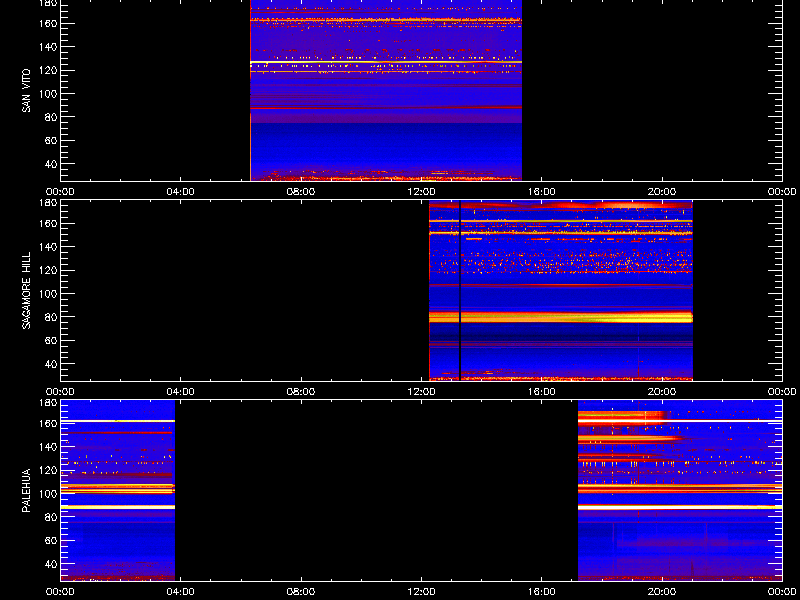Screen dimensions: 800x600
Task: Click the SAGAMORE HILL station axis label
Action: pos(26,290)
